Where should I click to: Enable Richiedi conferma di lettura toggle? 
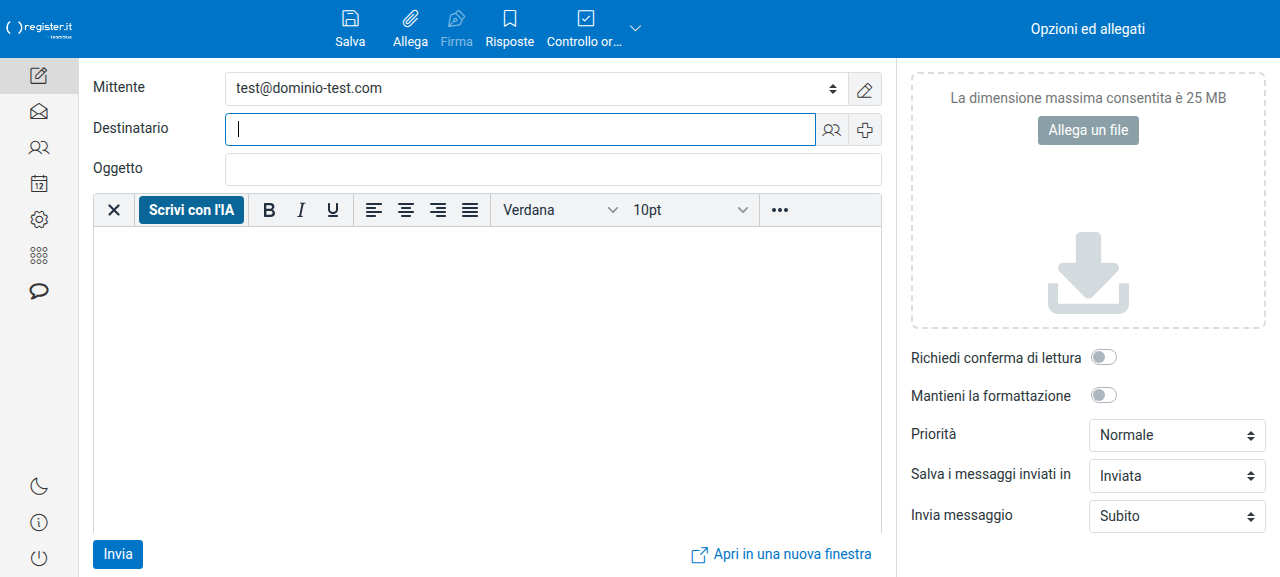coord(1103,357)
